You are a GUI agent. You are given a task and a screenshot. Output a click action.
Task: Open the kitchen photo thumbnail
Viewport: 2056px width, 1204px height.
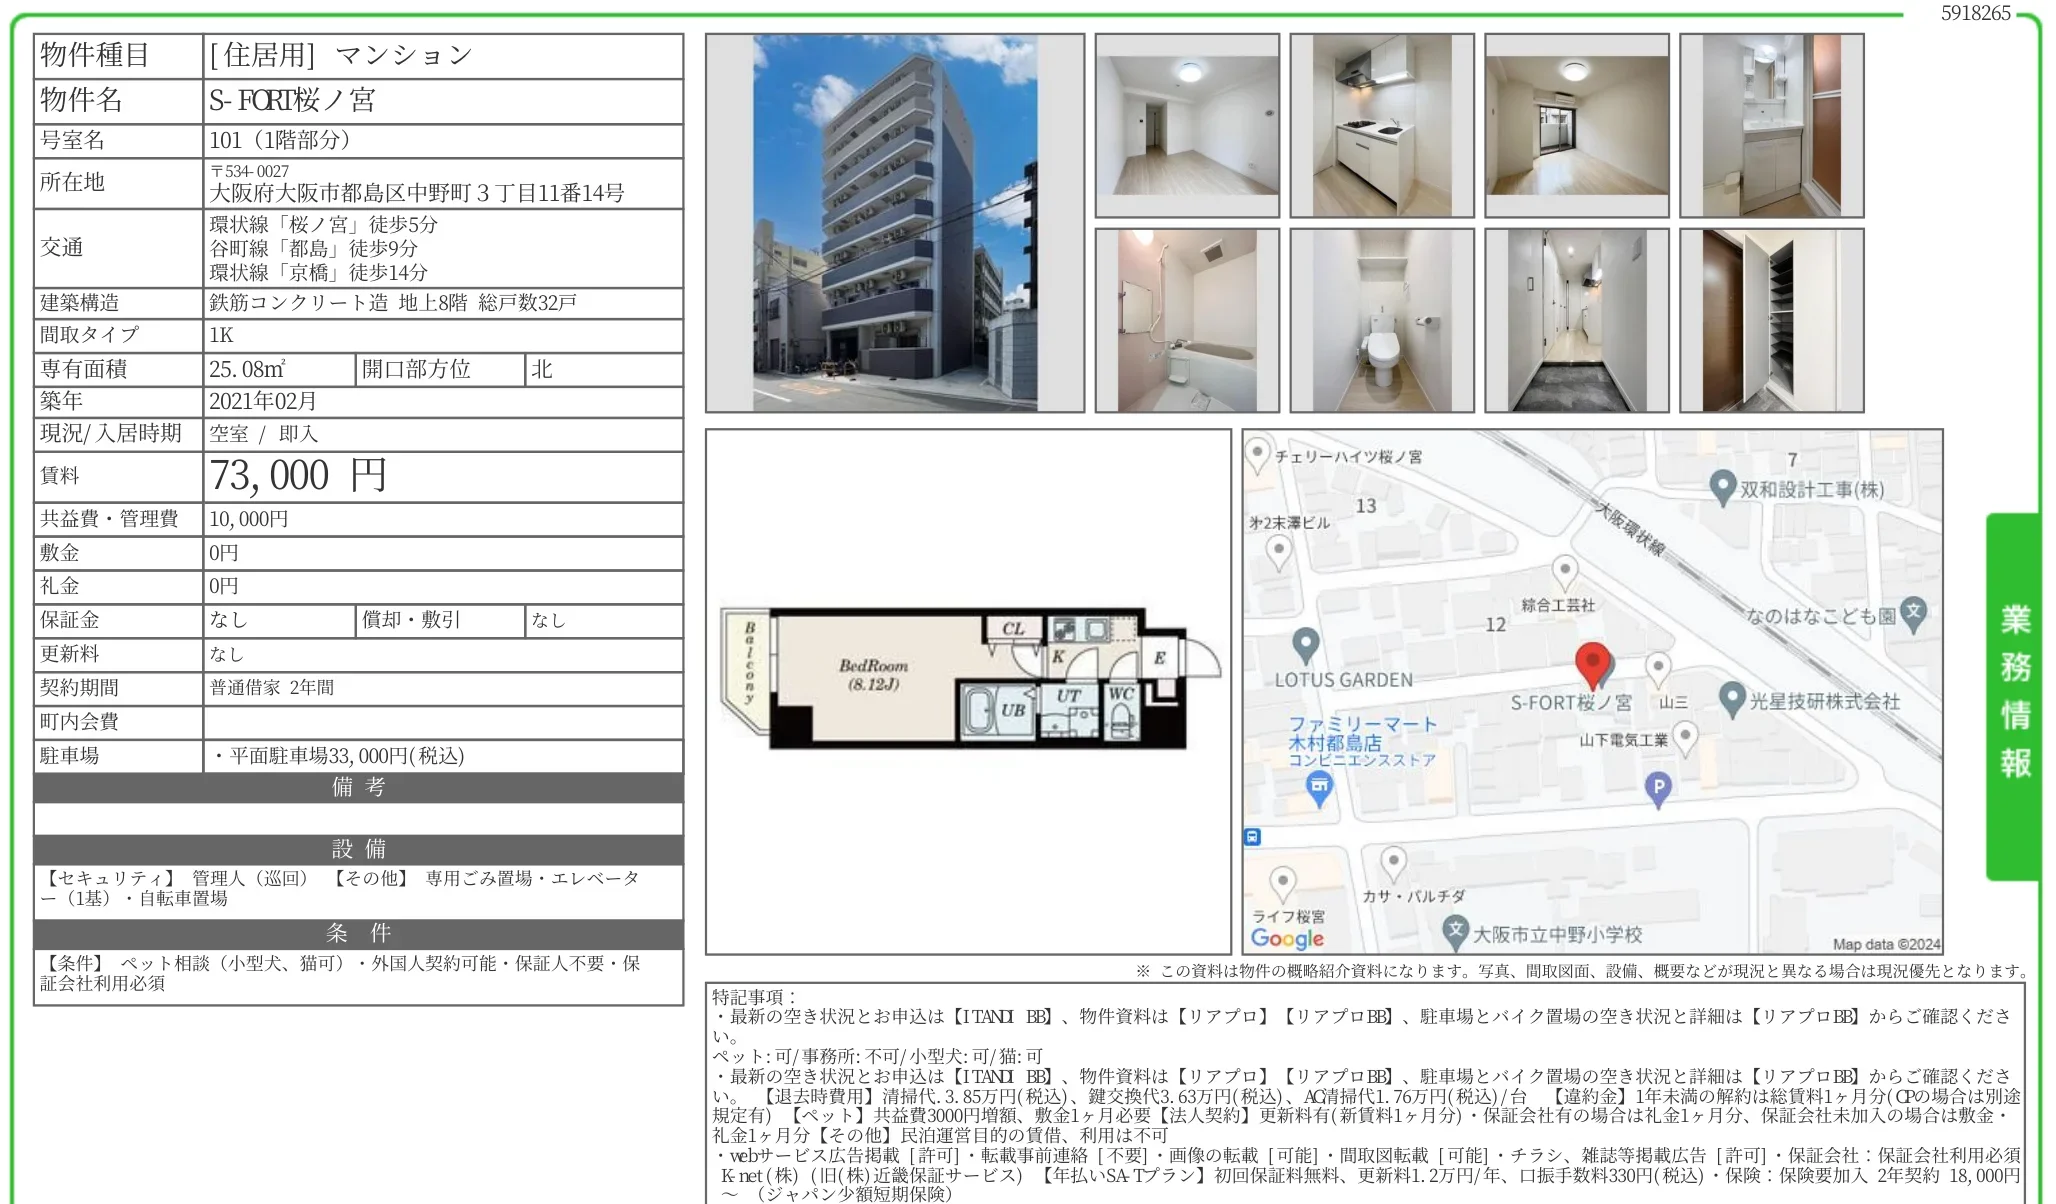tap(1381, 126)
